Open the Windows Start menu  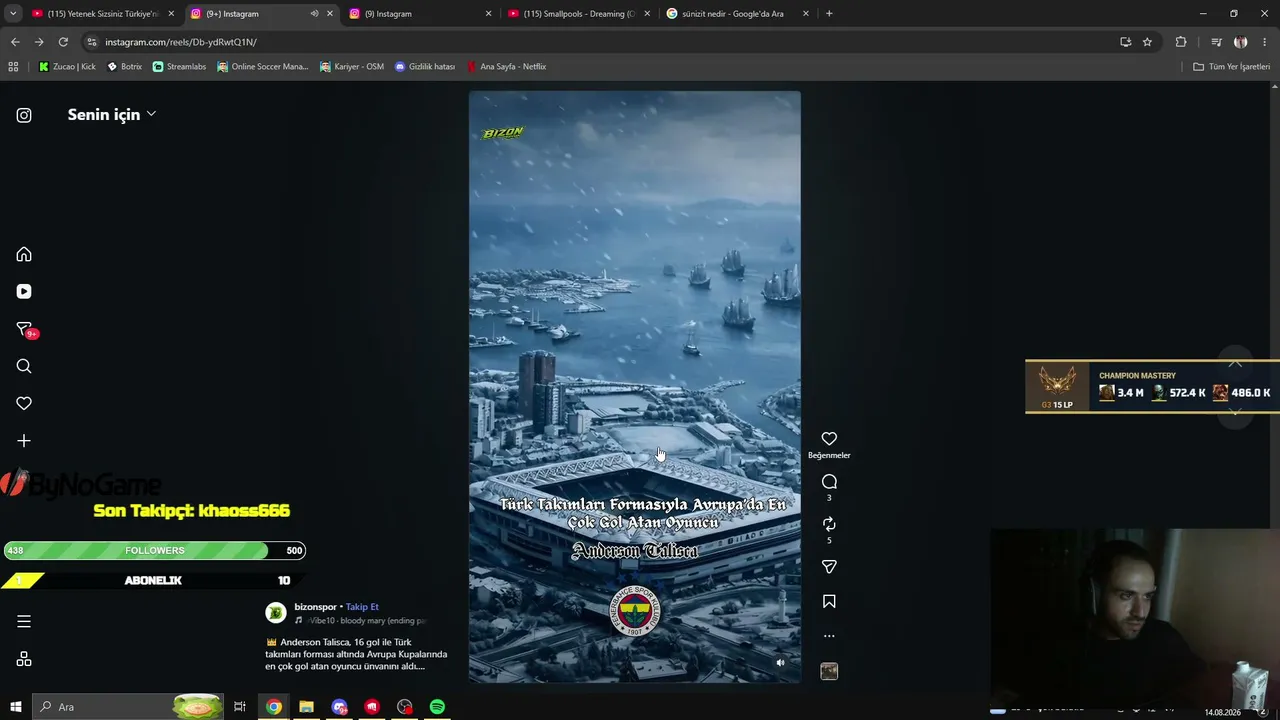[x=16, y=707]
